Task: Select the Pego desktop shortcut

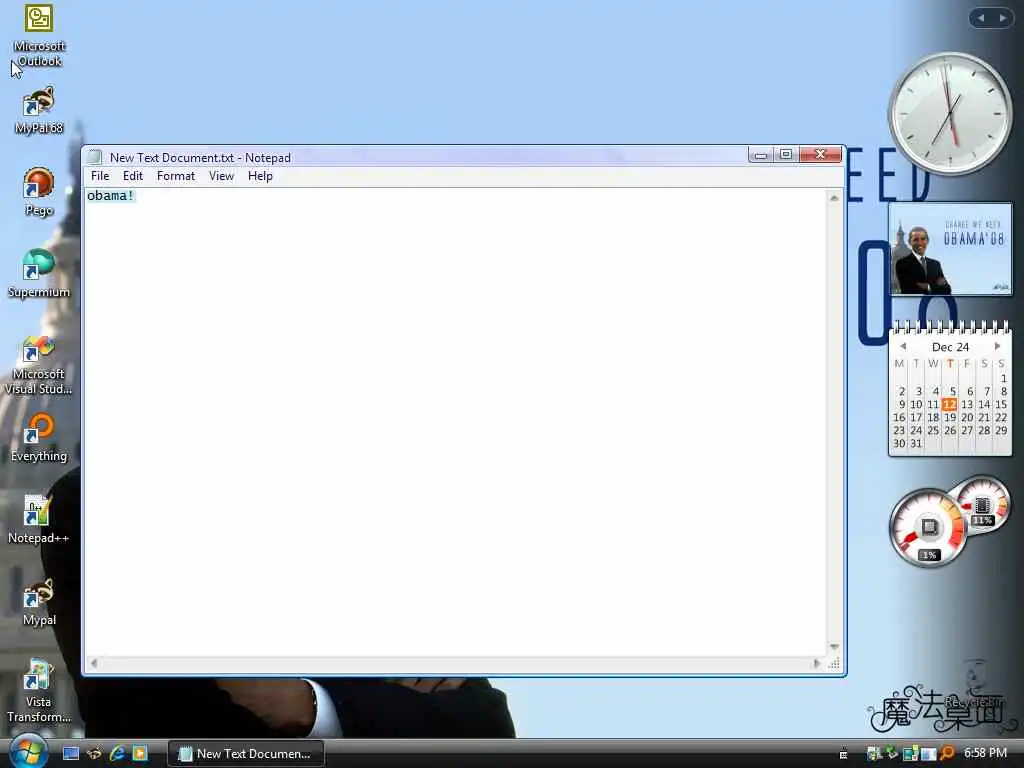Action: point(39,191)
